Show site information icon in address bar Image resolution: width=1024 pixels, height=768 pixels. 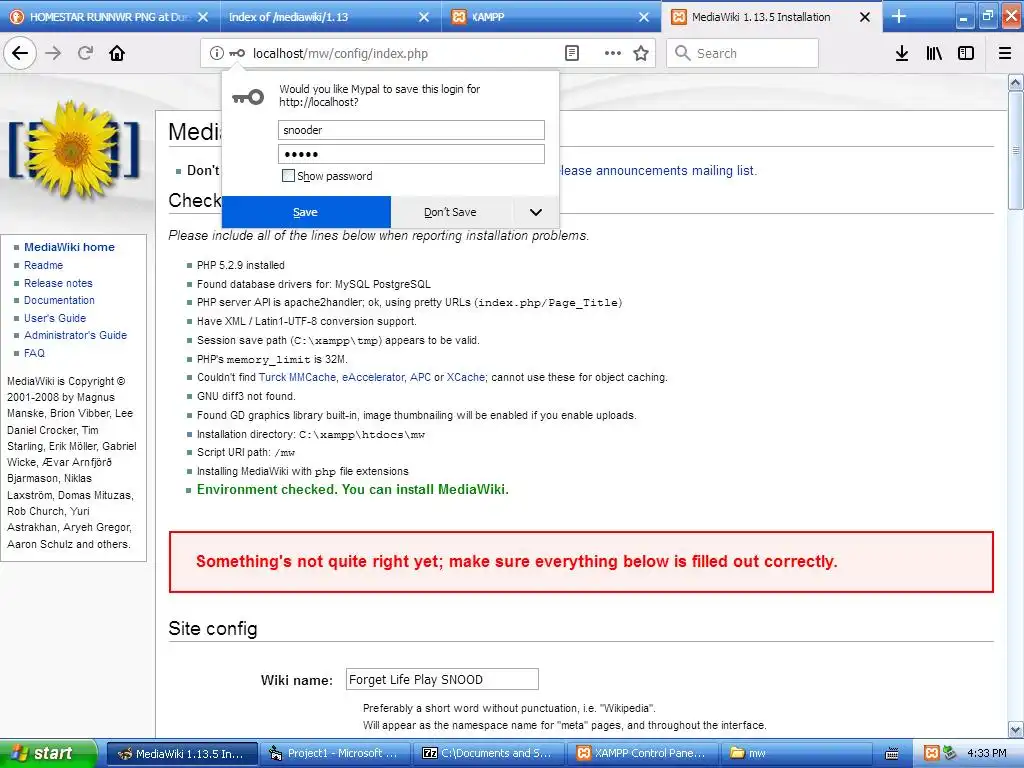pyautogui.click(x=216, y=54)
